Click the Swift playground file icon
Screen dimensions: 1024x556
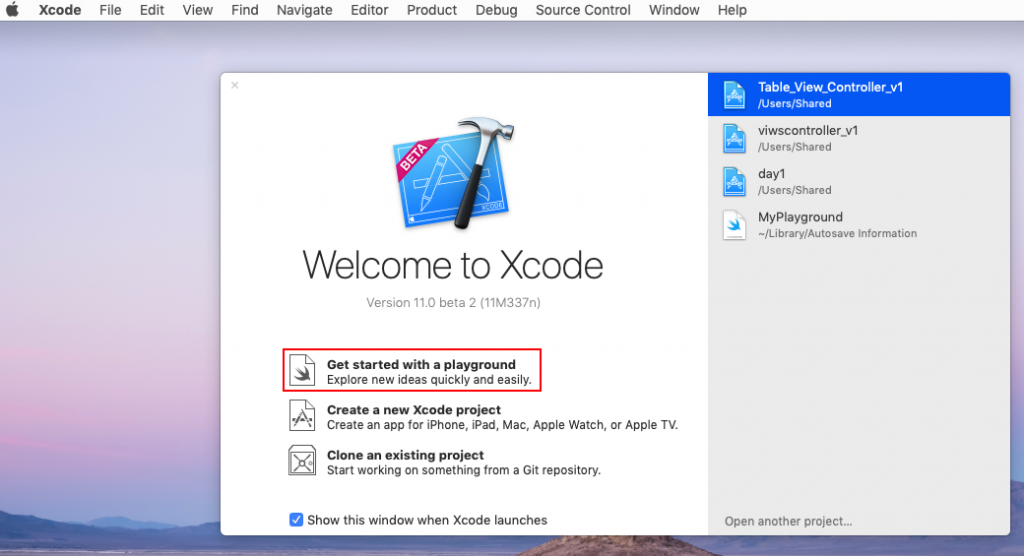tap(302, 370)
